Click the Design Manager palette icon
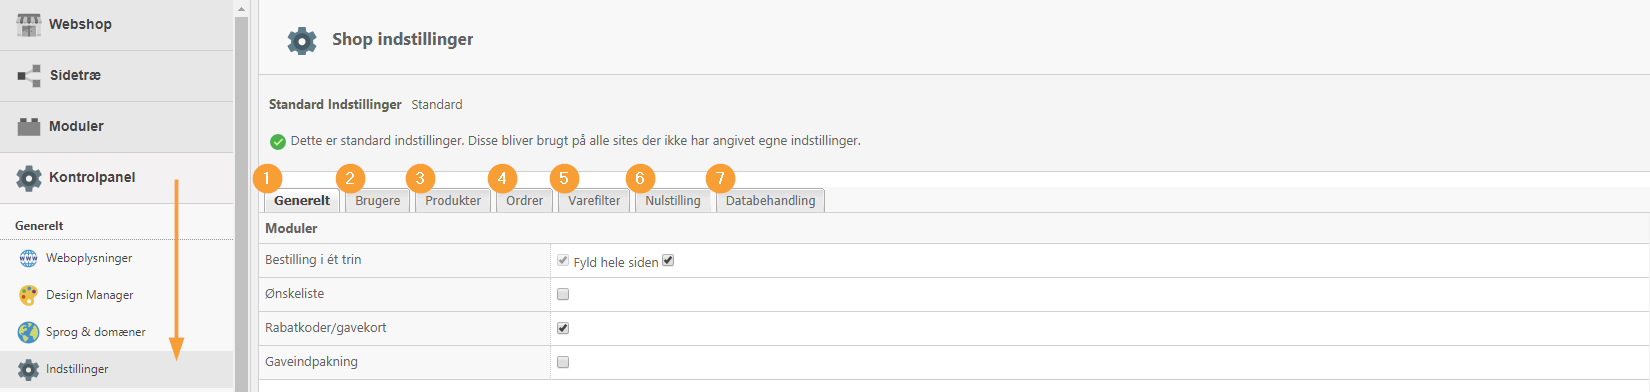This screenshot has width=1650, height=392. pos(29,295)
